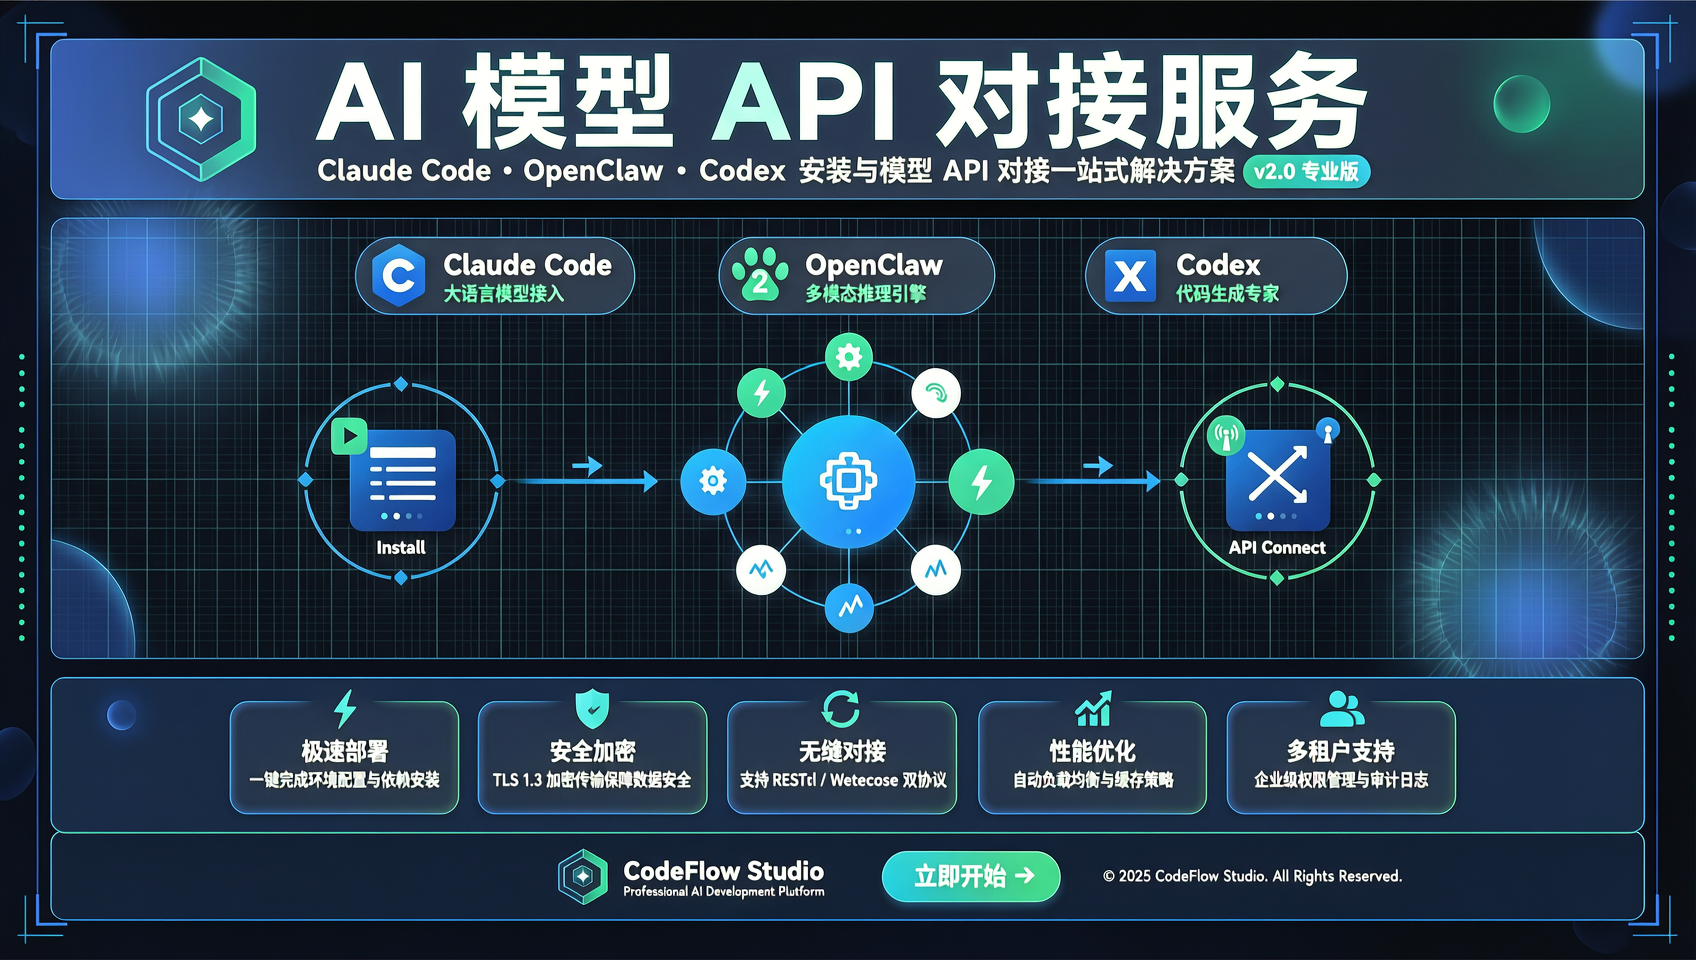
Task: Click the green antenna badge on API Connect
Action: point(1226,436)
